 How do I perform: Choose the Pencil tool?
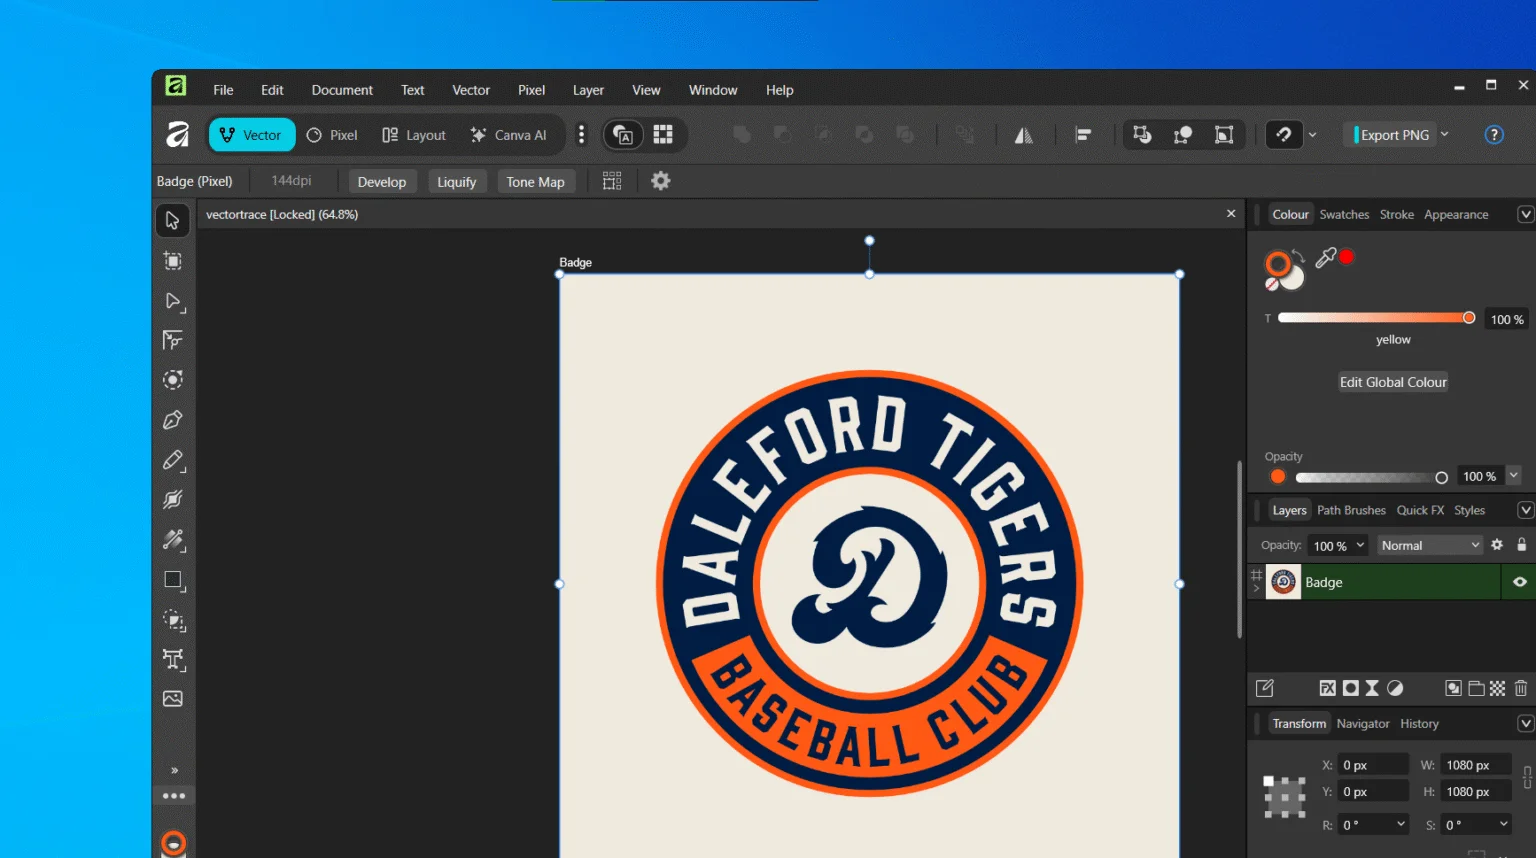pyautogui.click(x=172, y=460)
